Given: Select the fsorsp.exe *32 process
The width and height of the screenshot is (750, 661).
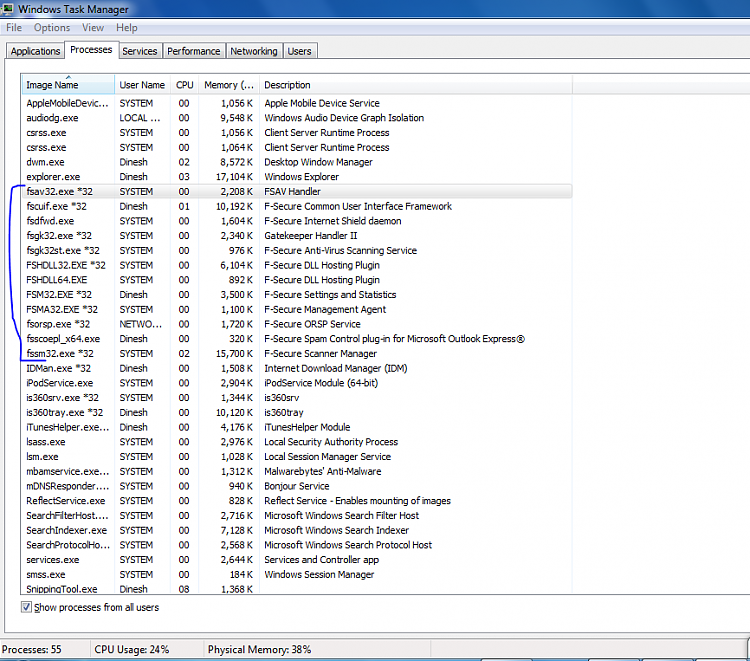Looking at the screenshot, I should click(297, 324).
